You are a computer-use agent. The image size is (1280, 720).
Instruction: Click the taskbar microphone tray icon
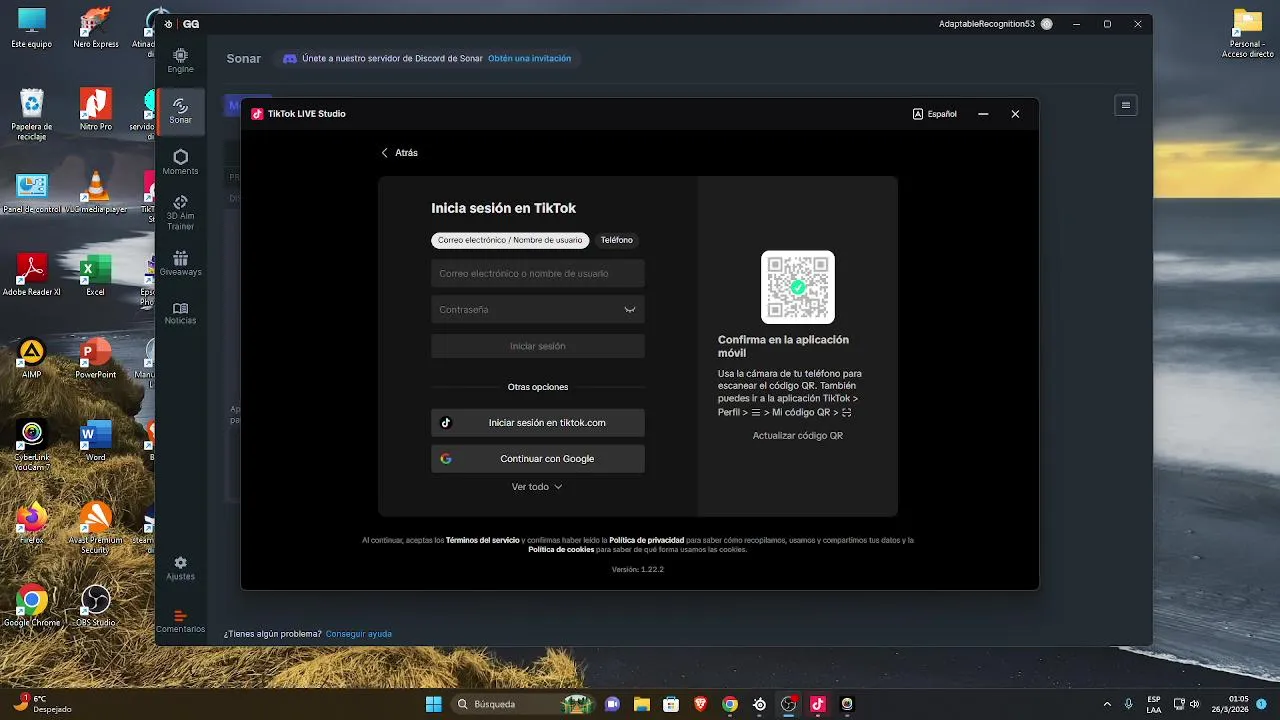(1129, 704)
